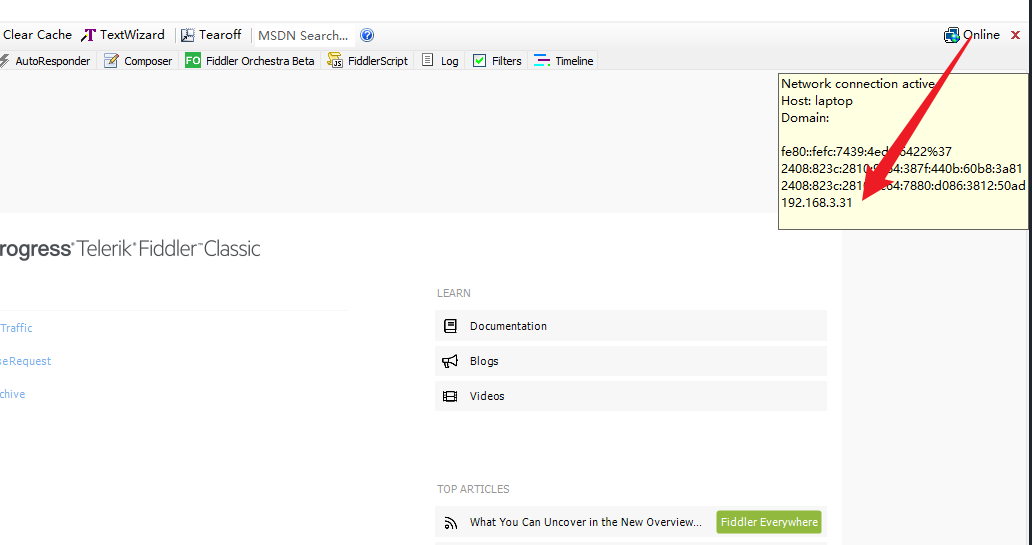Click the 192.168.3.31 address in tooltip

pyautogui.click(x=816, y=203)
